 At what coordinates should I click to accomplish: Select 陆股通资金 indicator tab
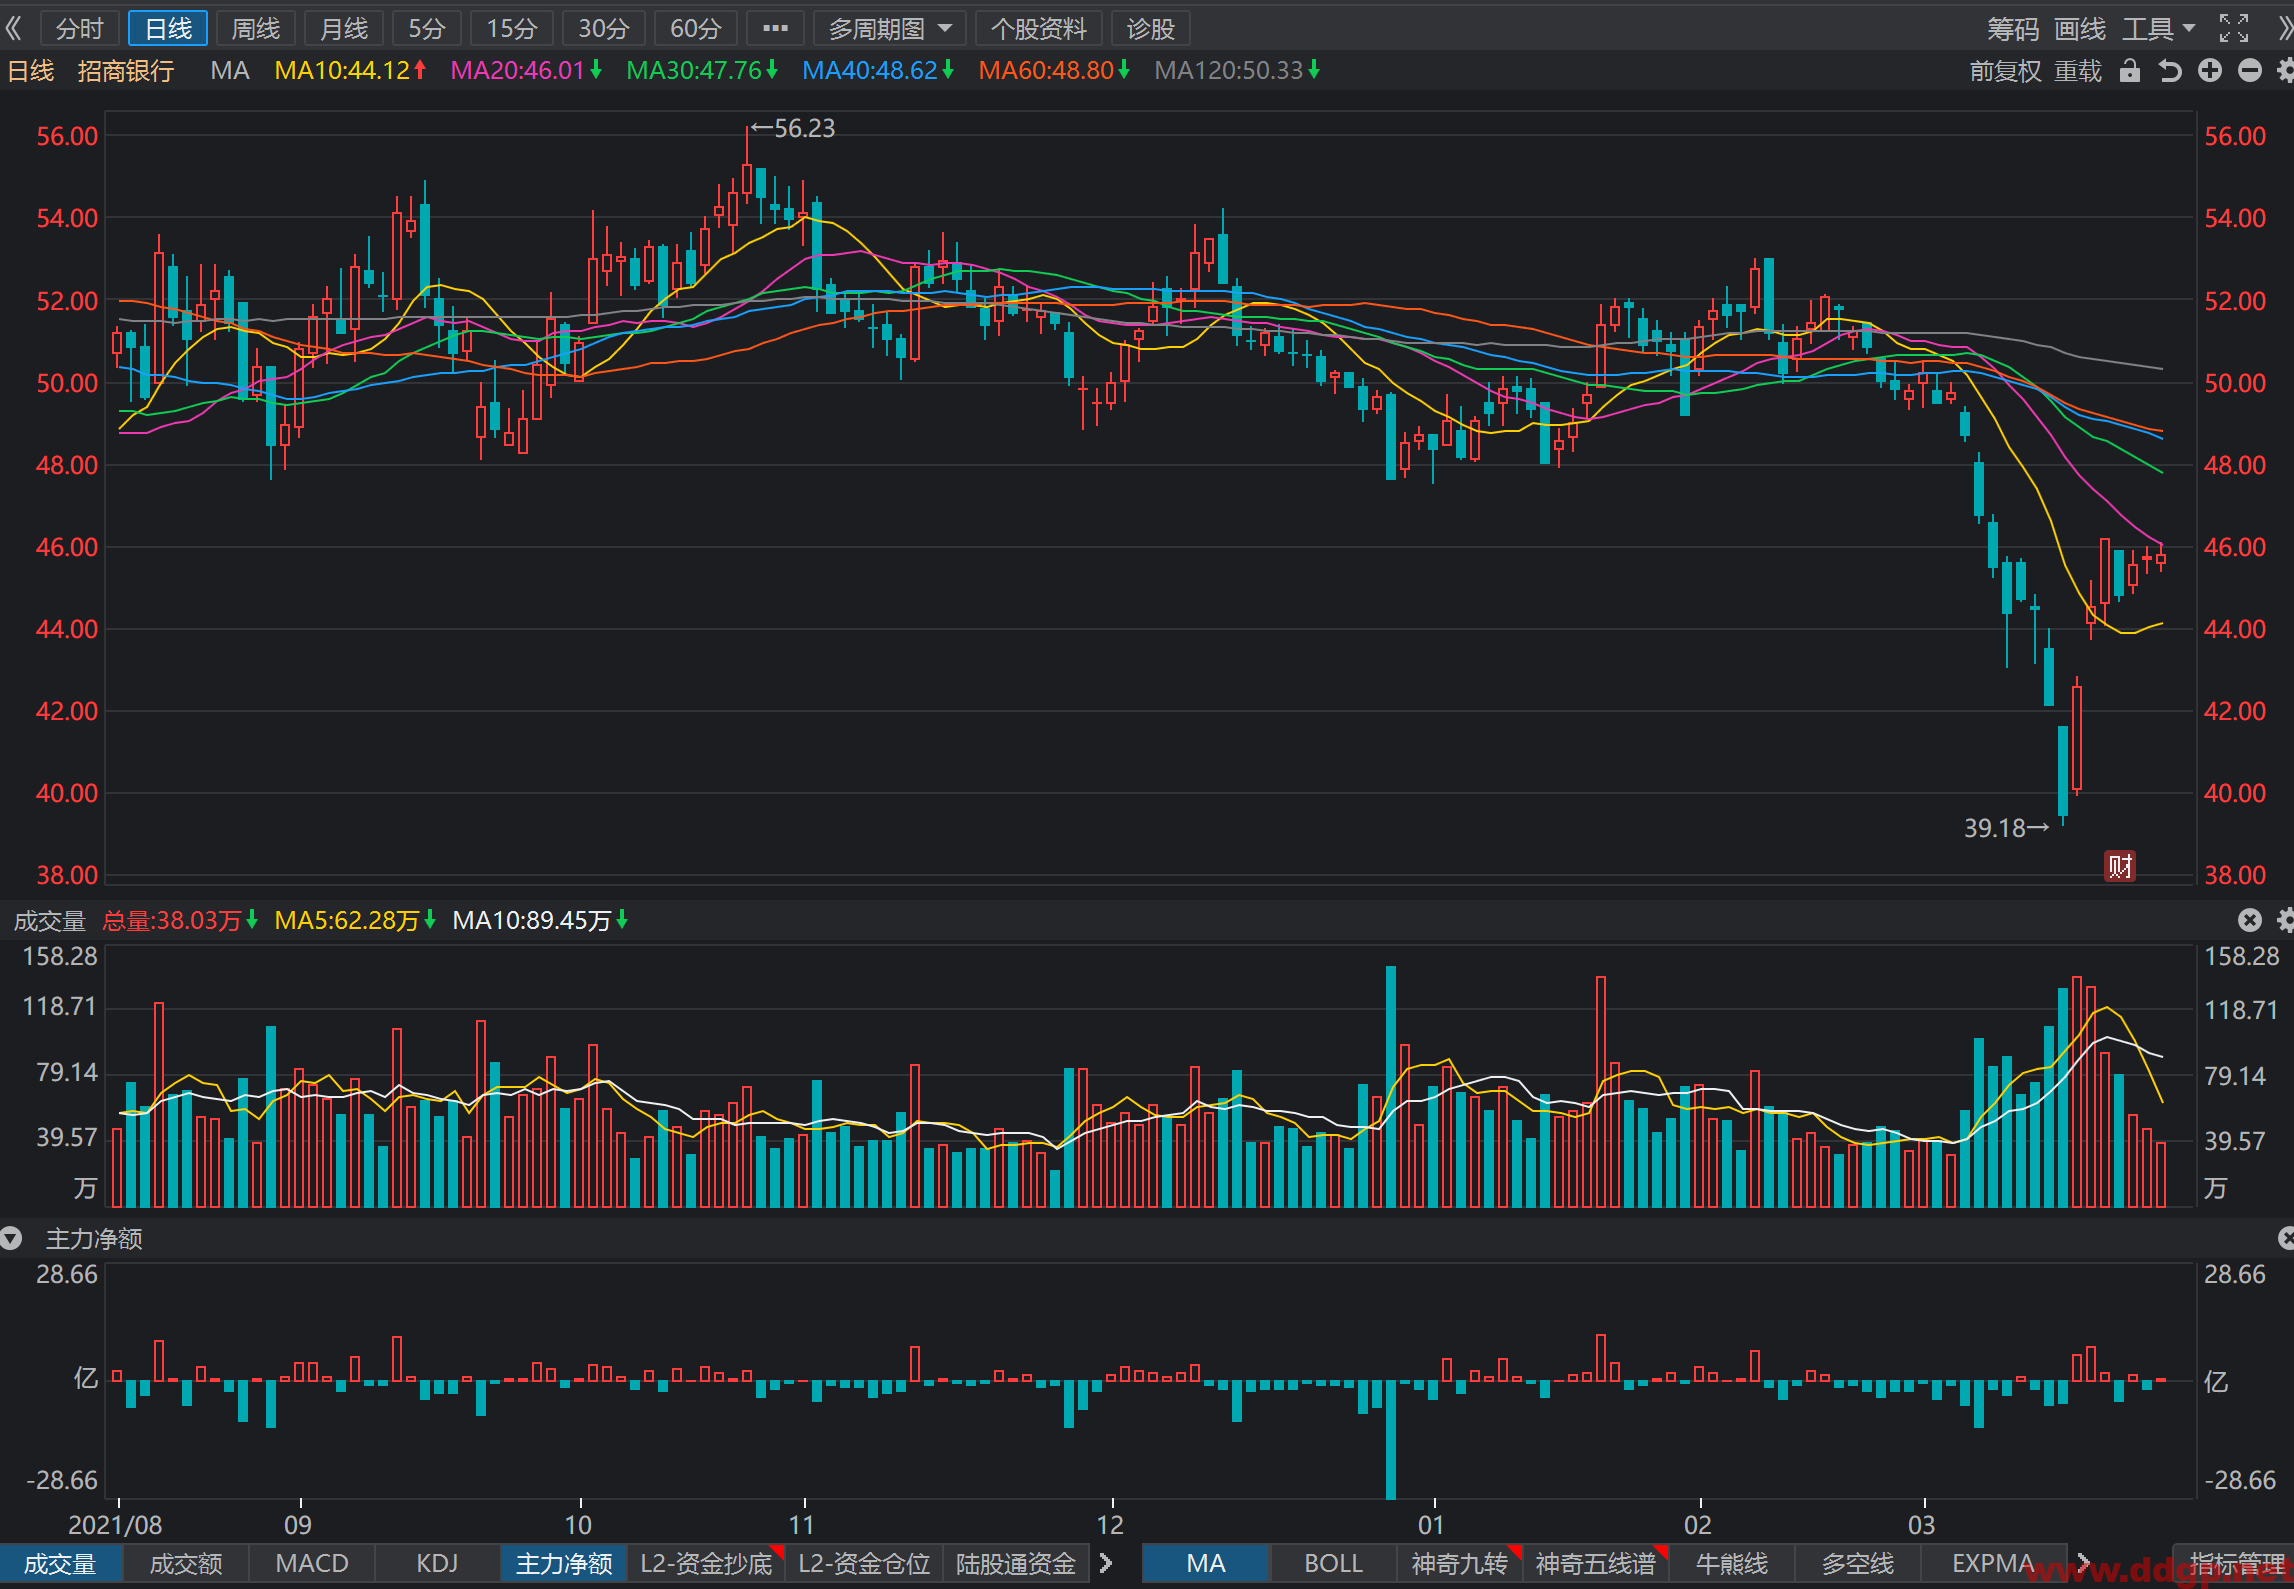(1016, 1563)
